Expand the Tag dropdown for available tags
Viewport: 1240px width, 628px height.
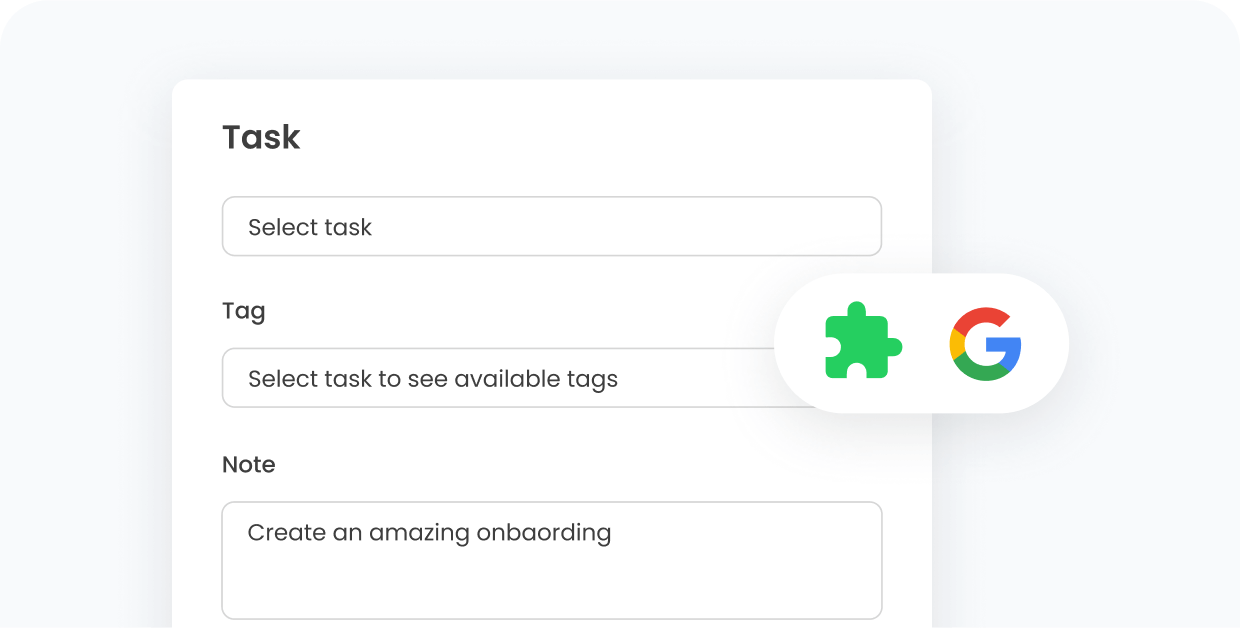[500, 378]
